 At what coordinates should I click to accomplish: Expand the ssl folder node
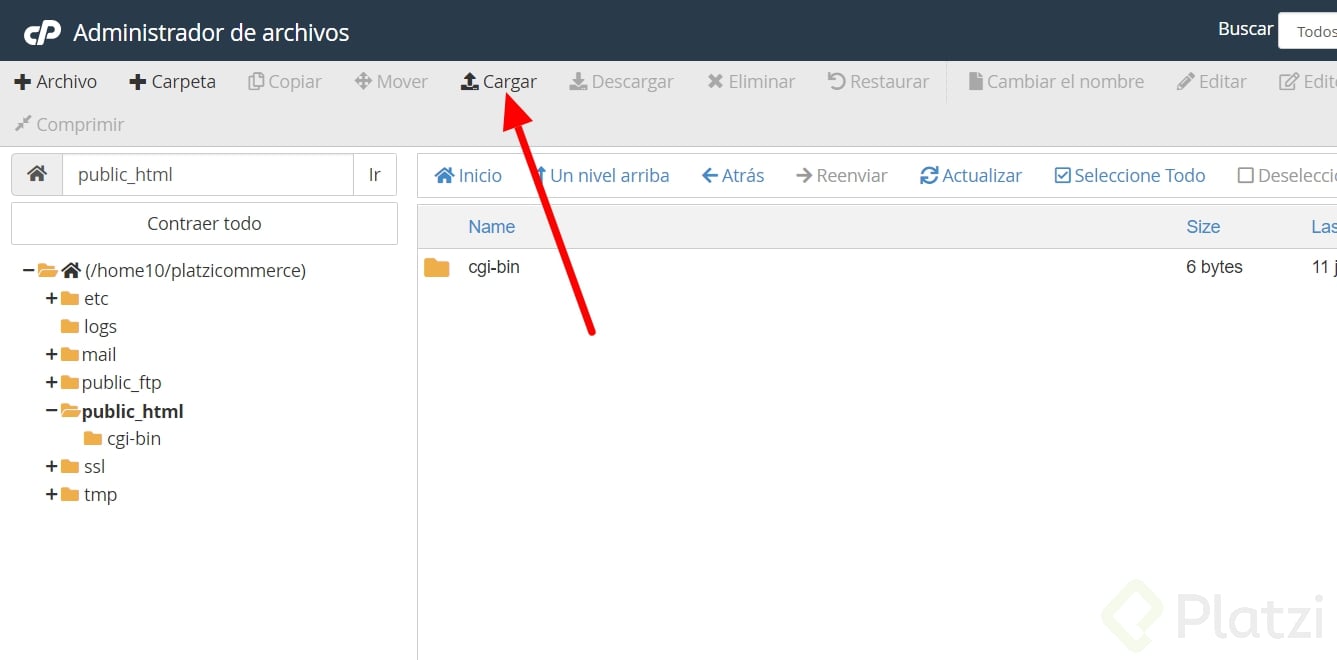point(51,467)
